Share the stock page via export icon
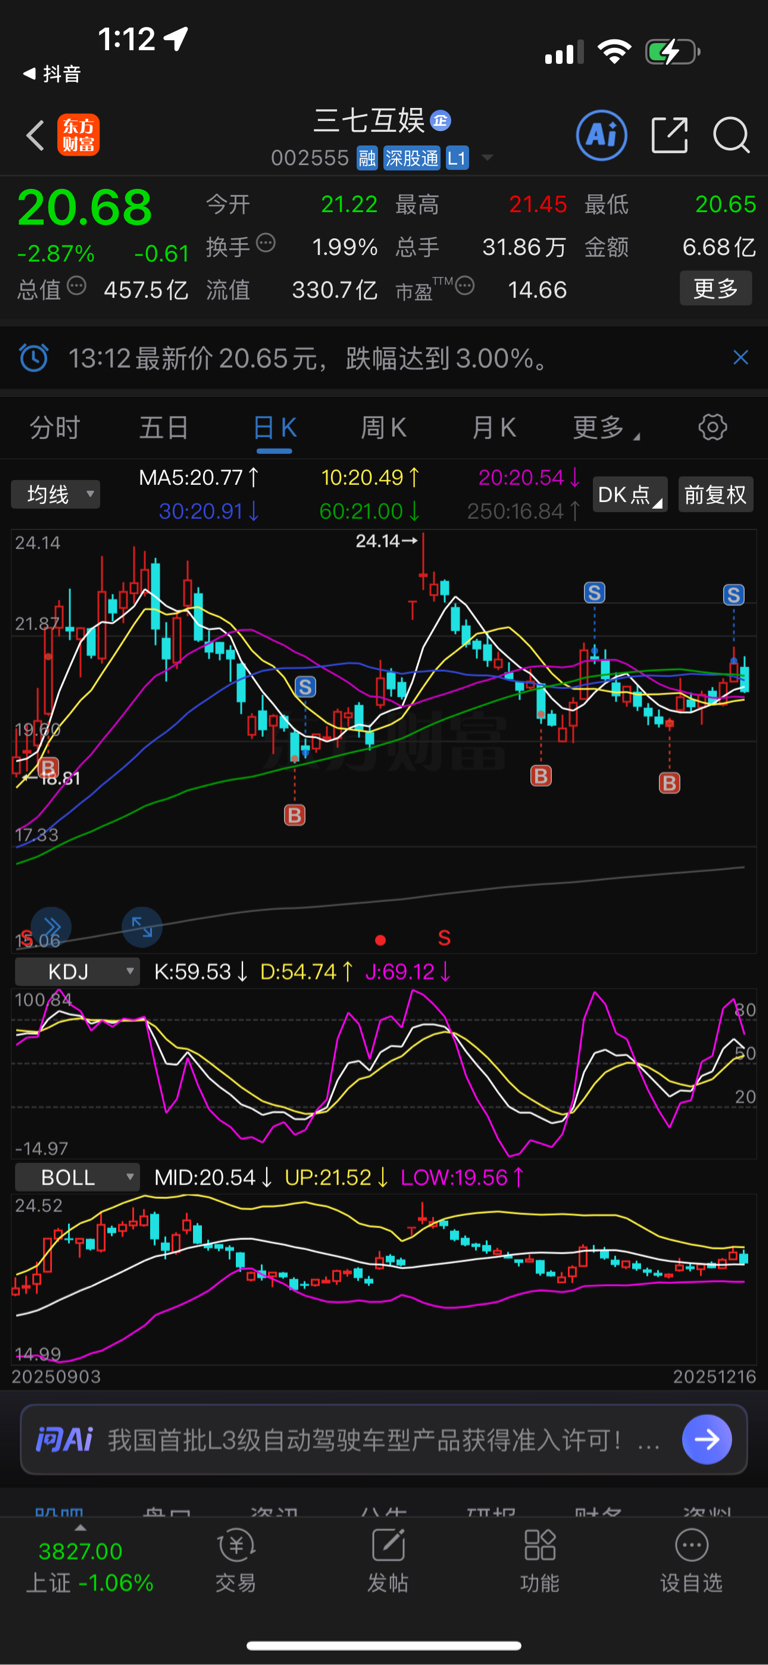Image resolution: width=768 pixels, height=1665 pixels. pos(669,134)
